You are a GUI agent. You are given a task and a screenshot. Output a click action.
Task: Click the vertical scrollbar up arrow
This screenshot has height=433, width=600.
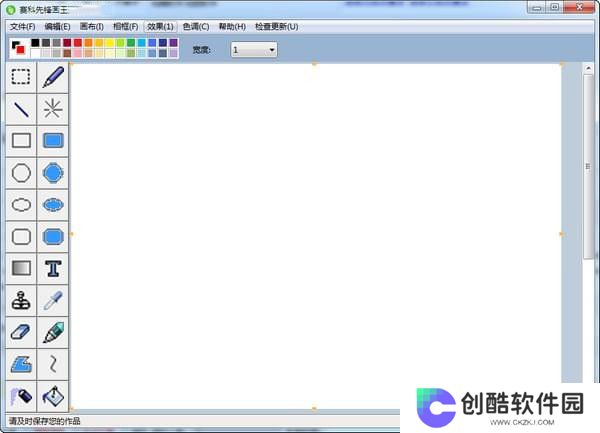(588, 68)
